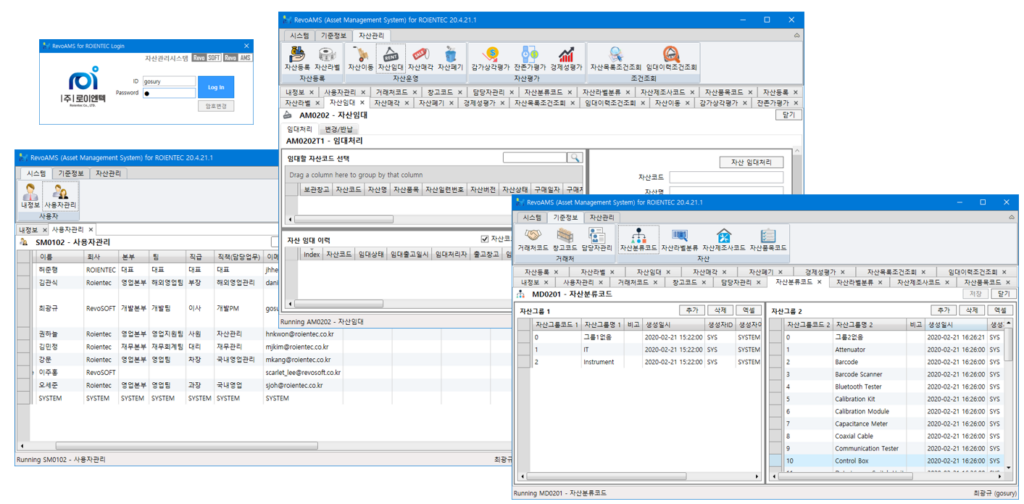1024x504 pixels.
Task: Close the 사용자관리 document tab with its x
Action: [91, 230]
